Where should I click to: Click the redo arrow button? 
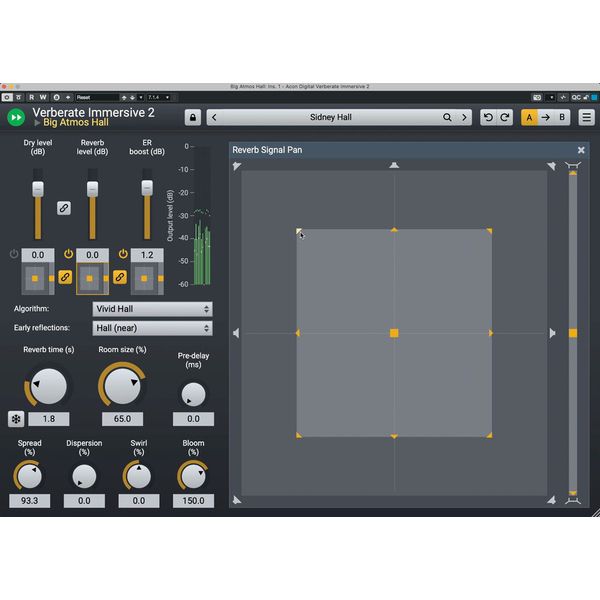pos(505,117)
